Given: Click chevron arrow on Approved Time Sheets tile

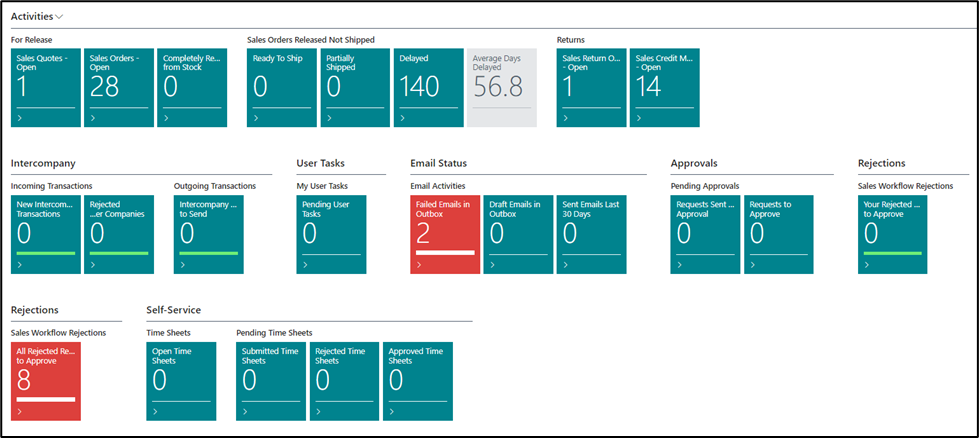Looking at the screenshot, I should [391, 412].
